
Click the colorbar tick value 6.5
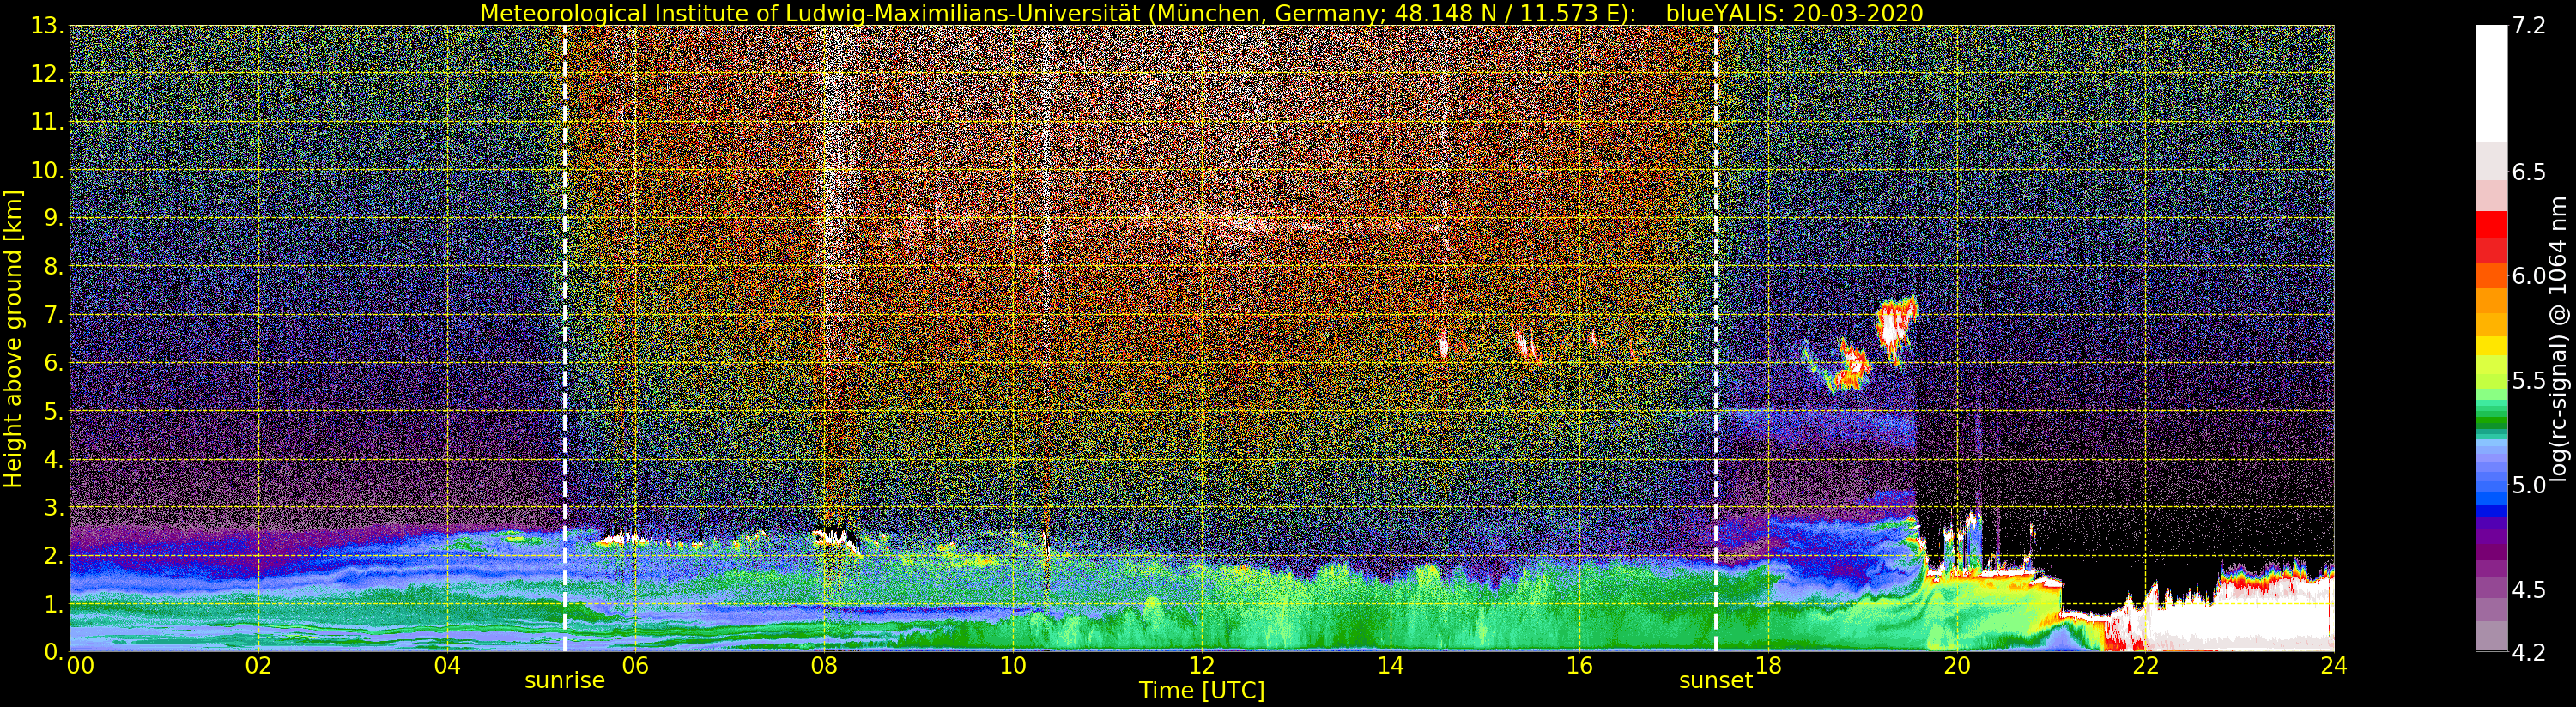click(2528, 173)
